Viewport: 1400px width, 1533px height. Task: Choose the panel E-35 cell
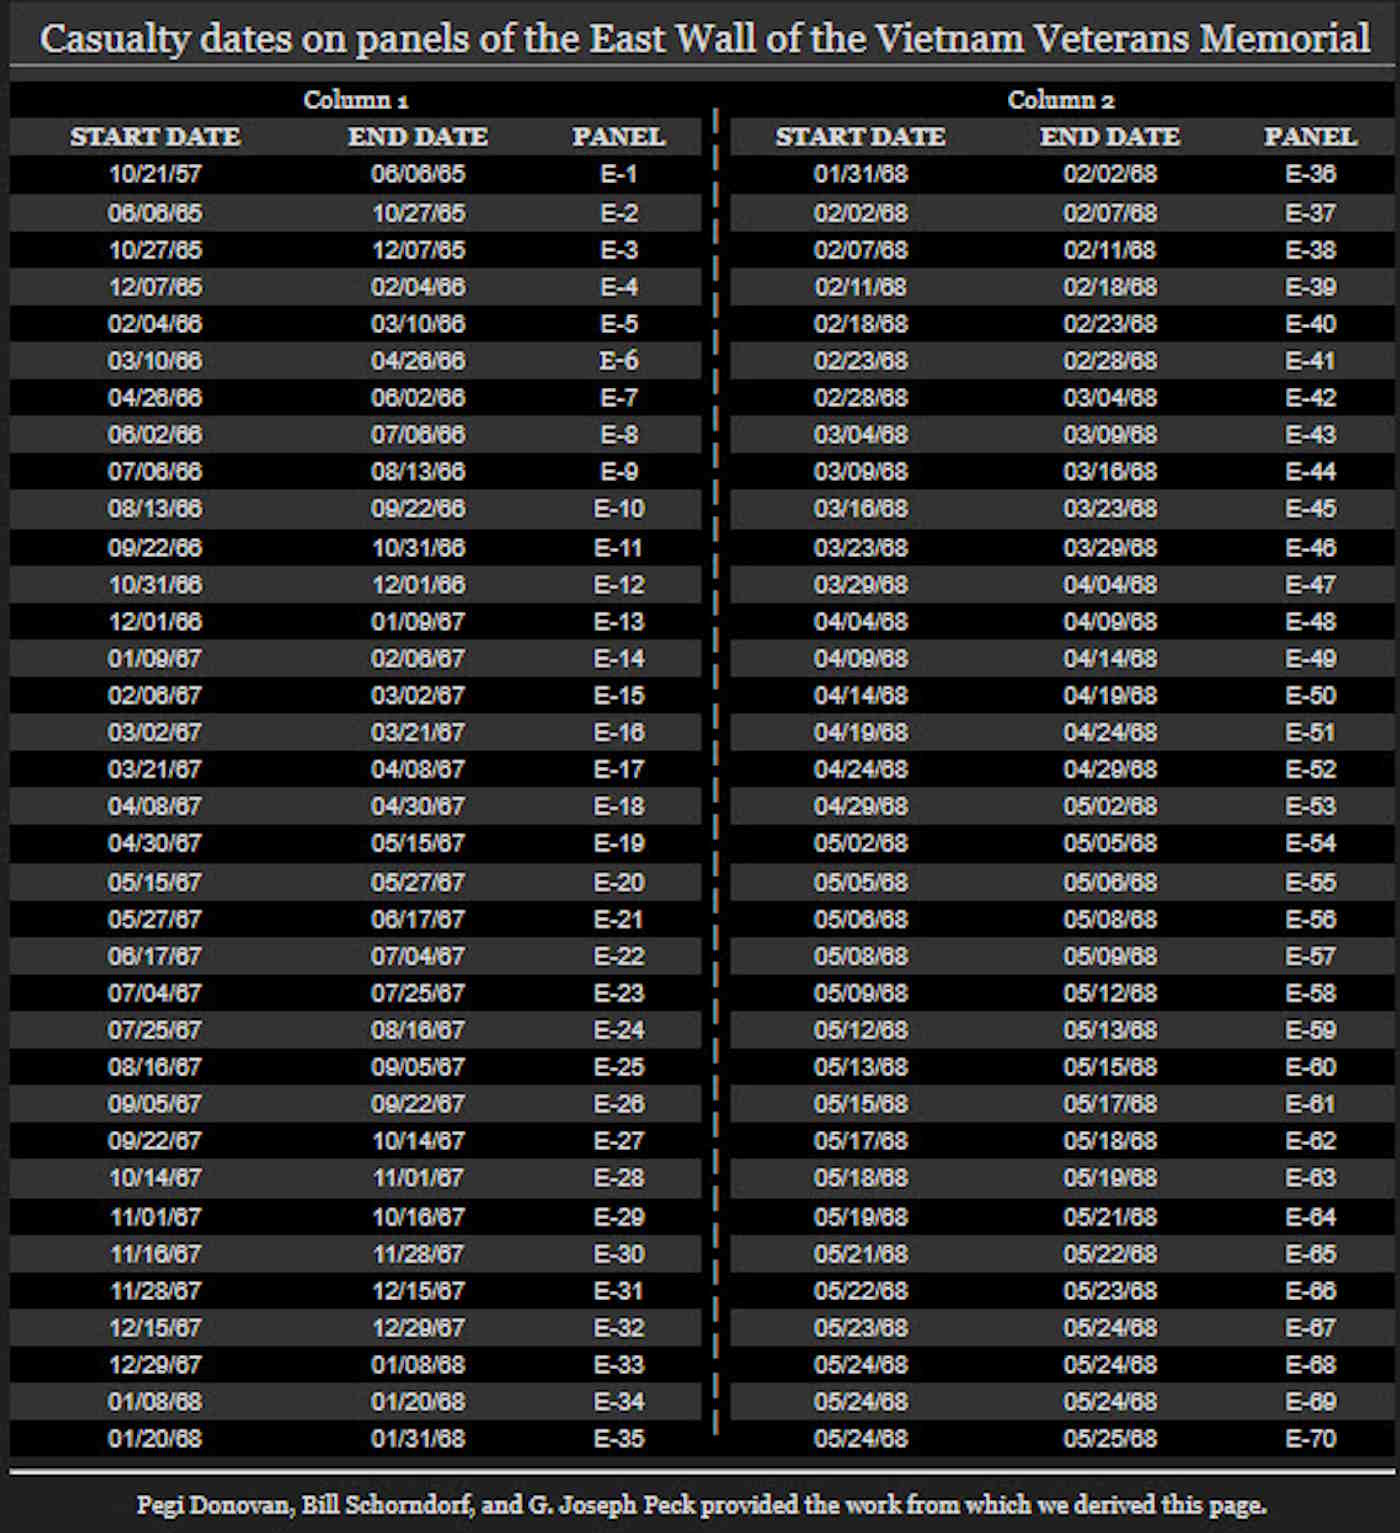[x=618, y=1439]
